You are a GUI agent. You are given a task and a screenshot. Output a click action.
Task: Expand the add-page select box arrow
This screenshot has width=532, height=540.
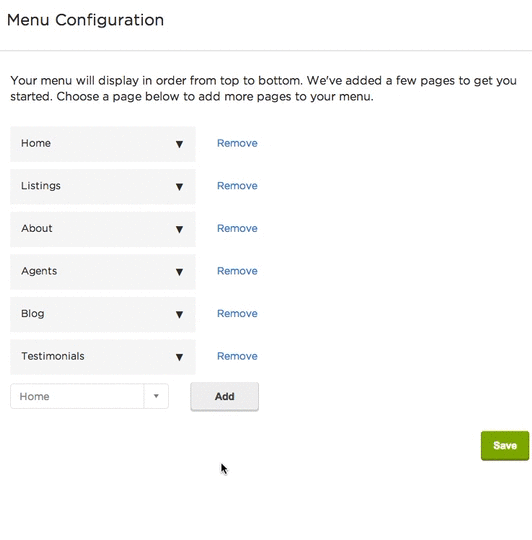pos(156,396)
